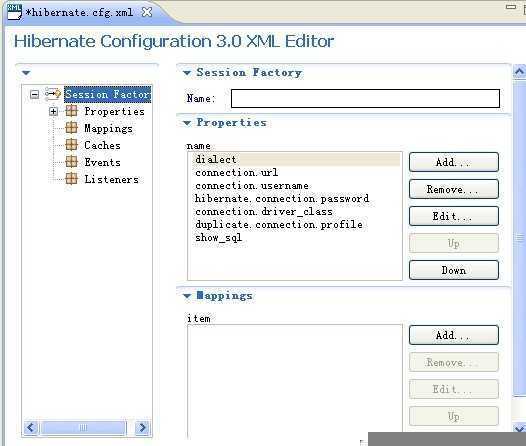This screenshot has width=526, height=446.
Task: Click the XML file icon on hibernate.cfg.xml tab
Action: coord(14,12)
